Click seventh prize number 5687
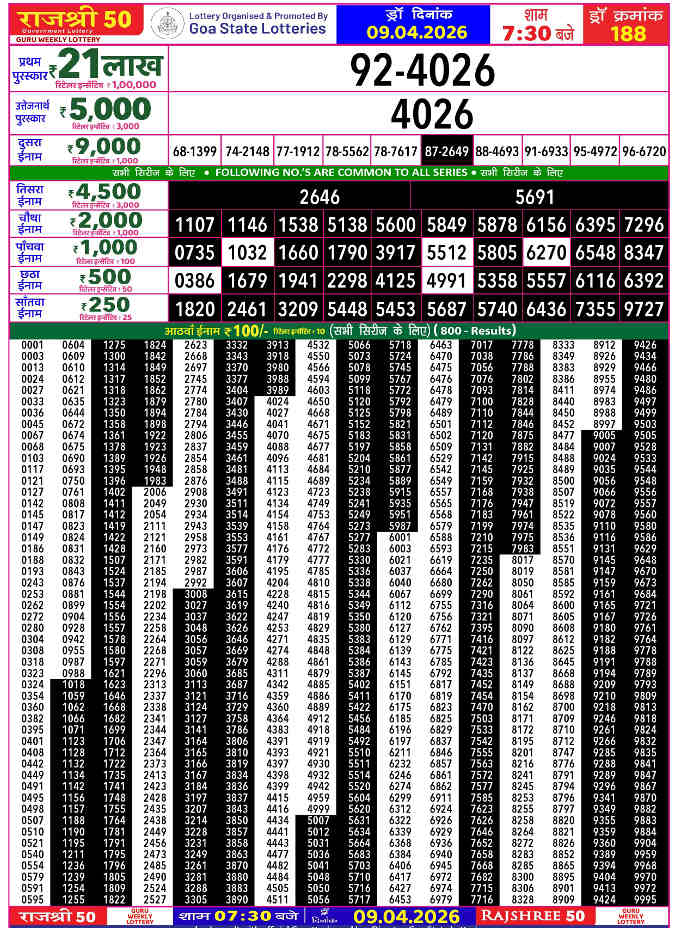The image size is (675, 928). coord(447,309)
